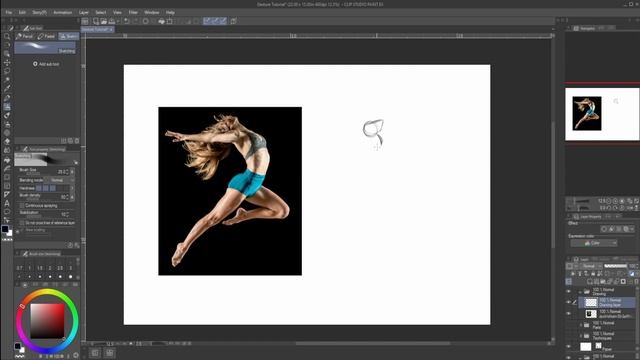
Task: Open layer blending mode Normal dropdown
Action: coord(591,266)
